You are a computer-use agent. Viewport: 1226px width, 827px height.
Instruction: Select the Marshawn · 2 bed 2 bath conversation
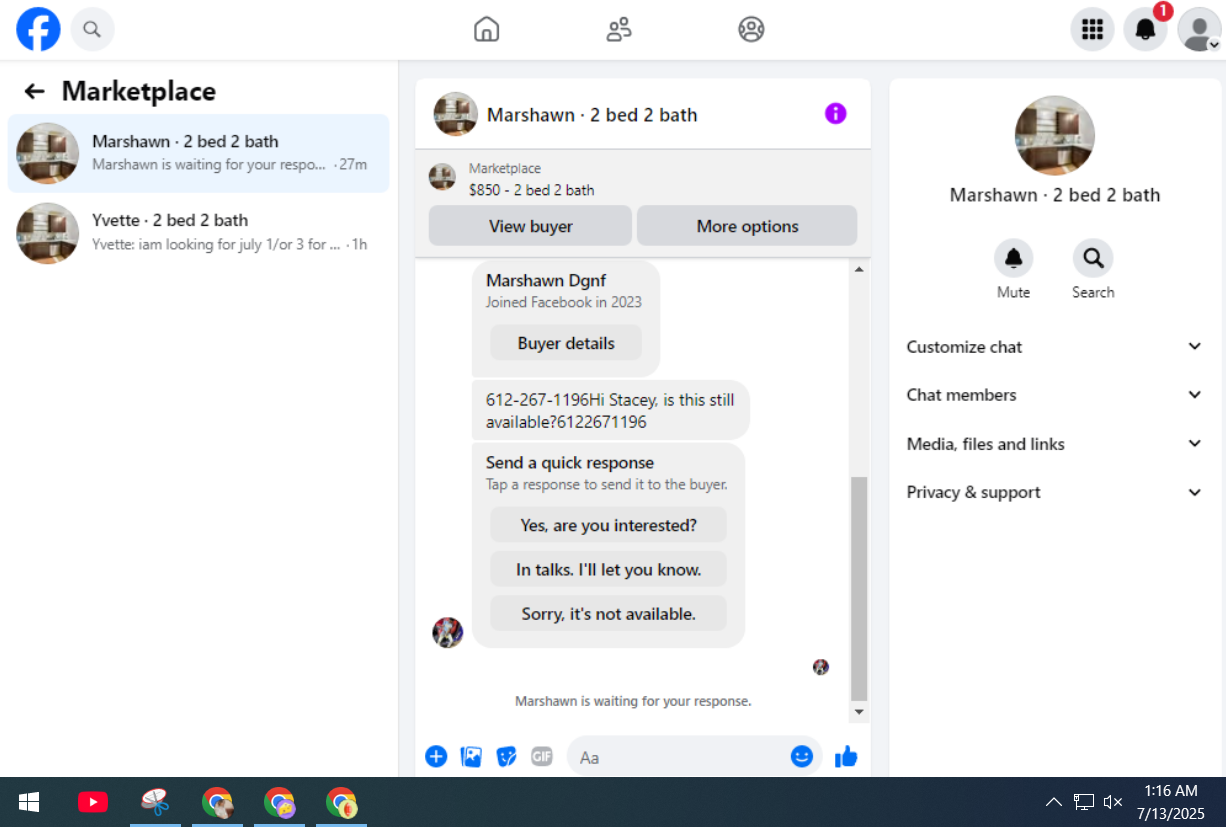(198, 153)
